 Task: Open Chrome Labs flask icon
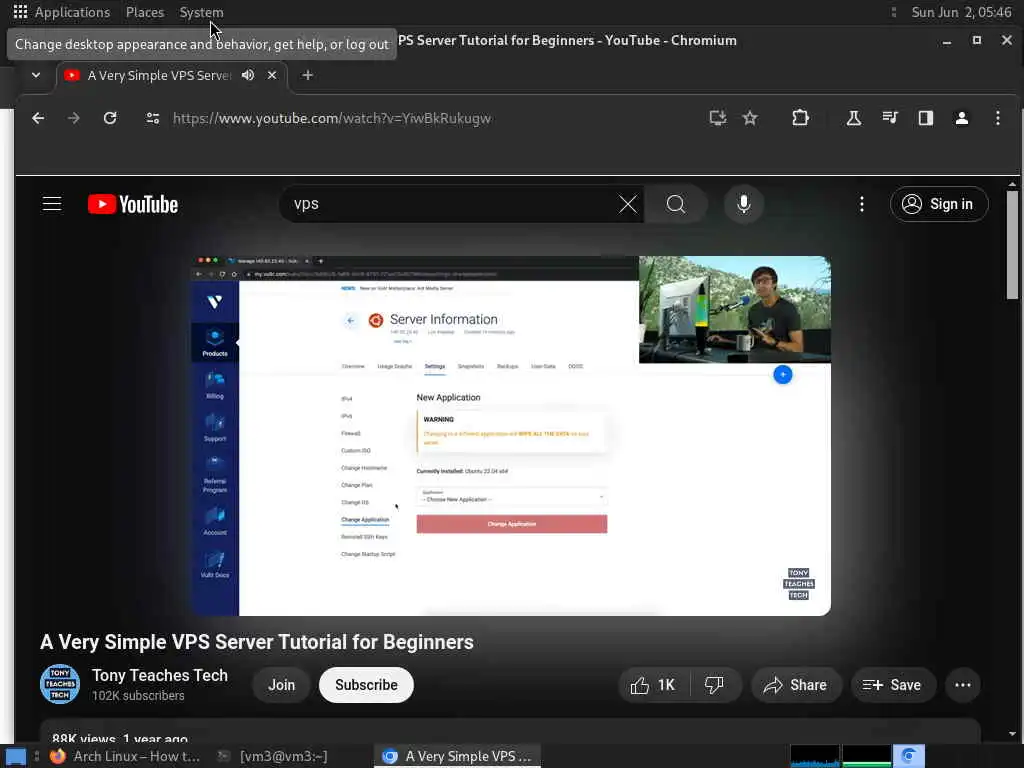click(x=854, y=118)
